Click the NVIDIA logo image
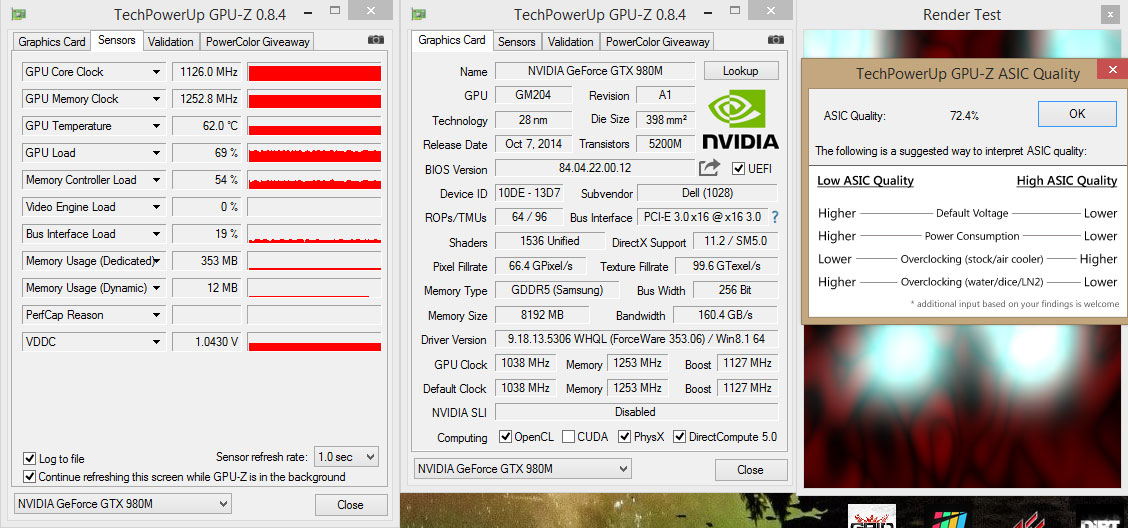Screen dimensions: 1128x528 [x=740, y=119]
